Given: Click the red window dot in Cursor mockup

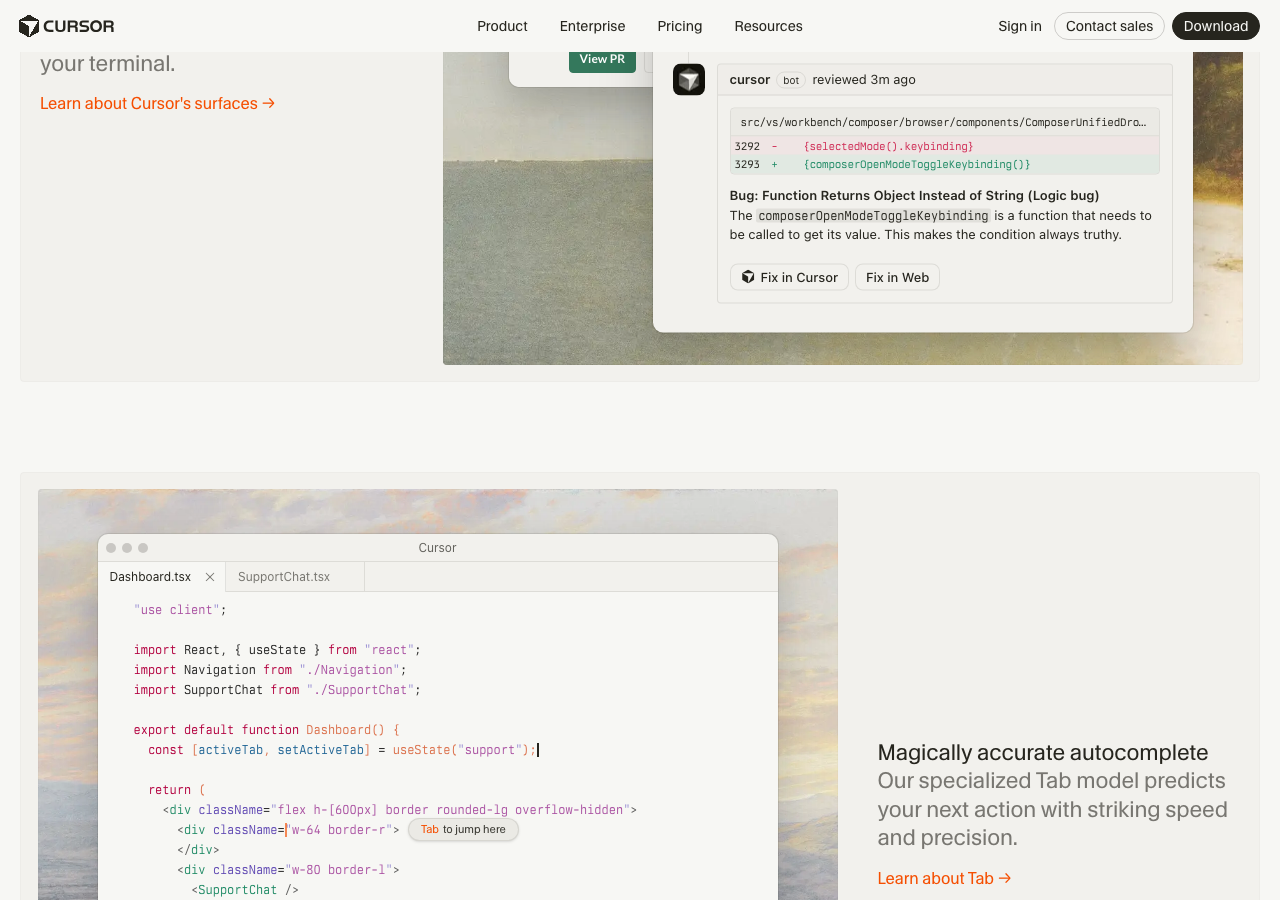Looking at the screenshot, I should [x=111, y=548].
